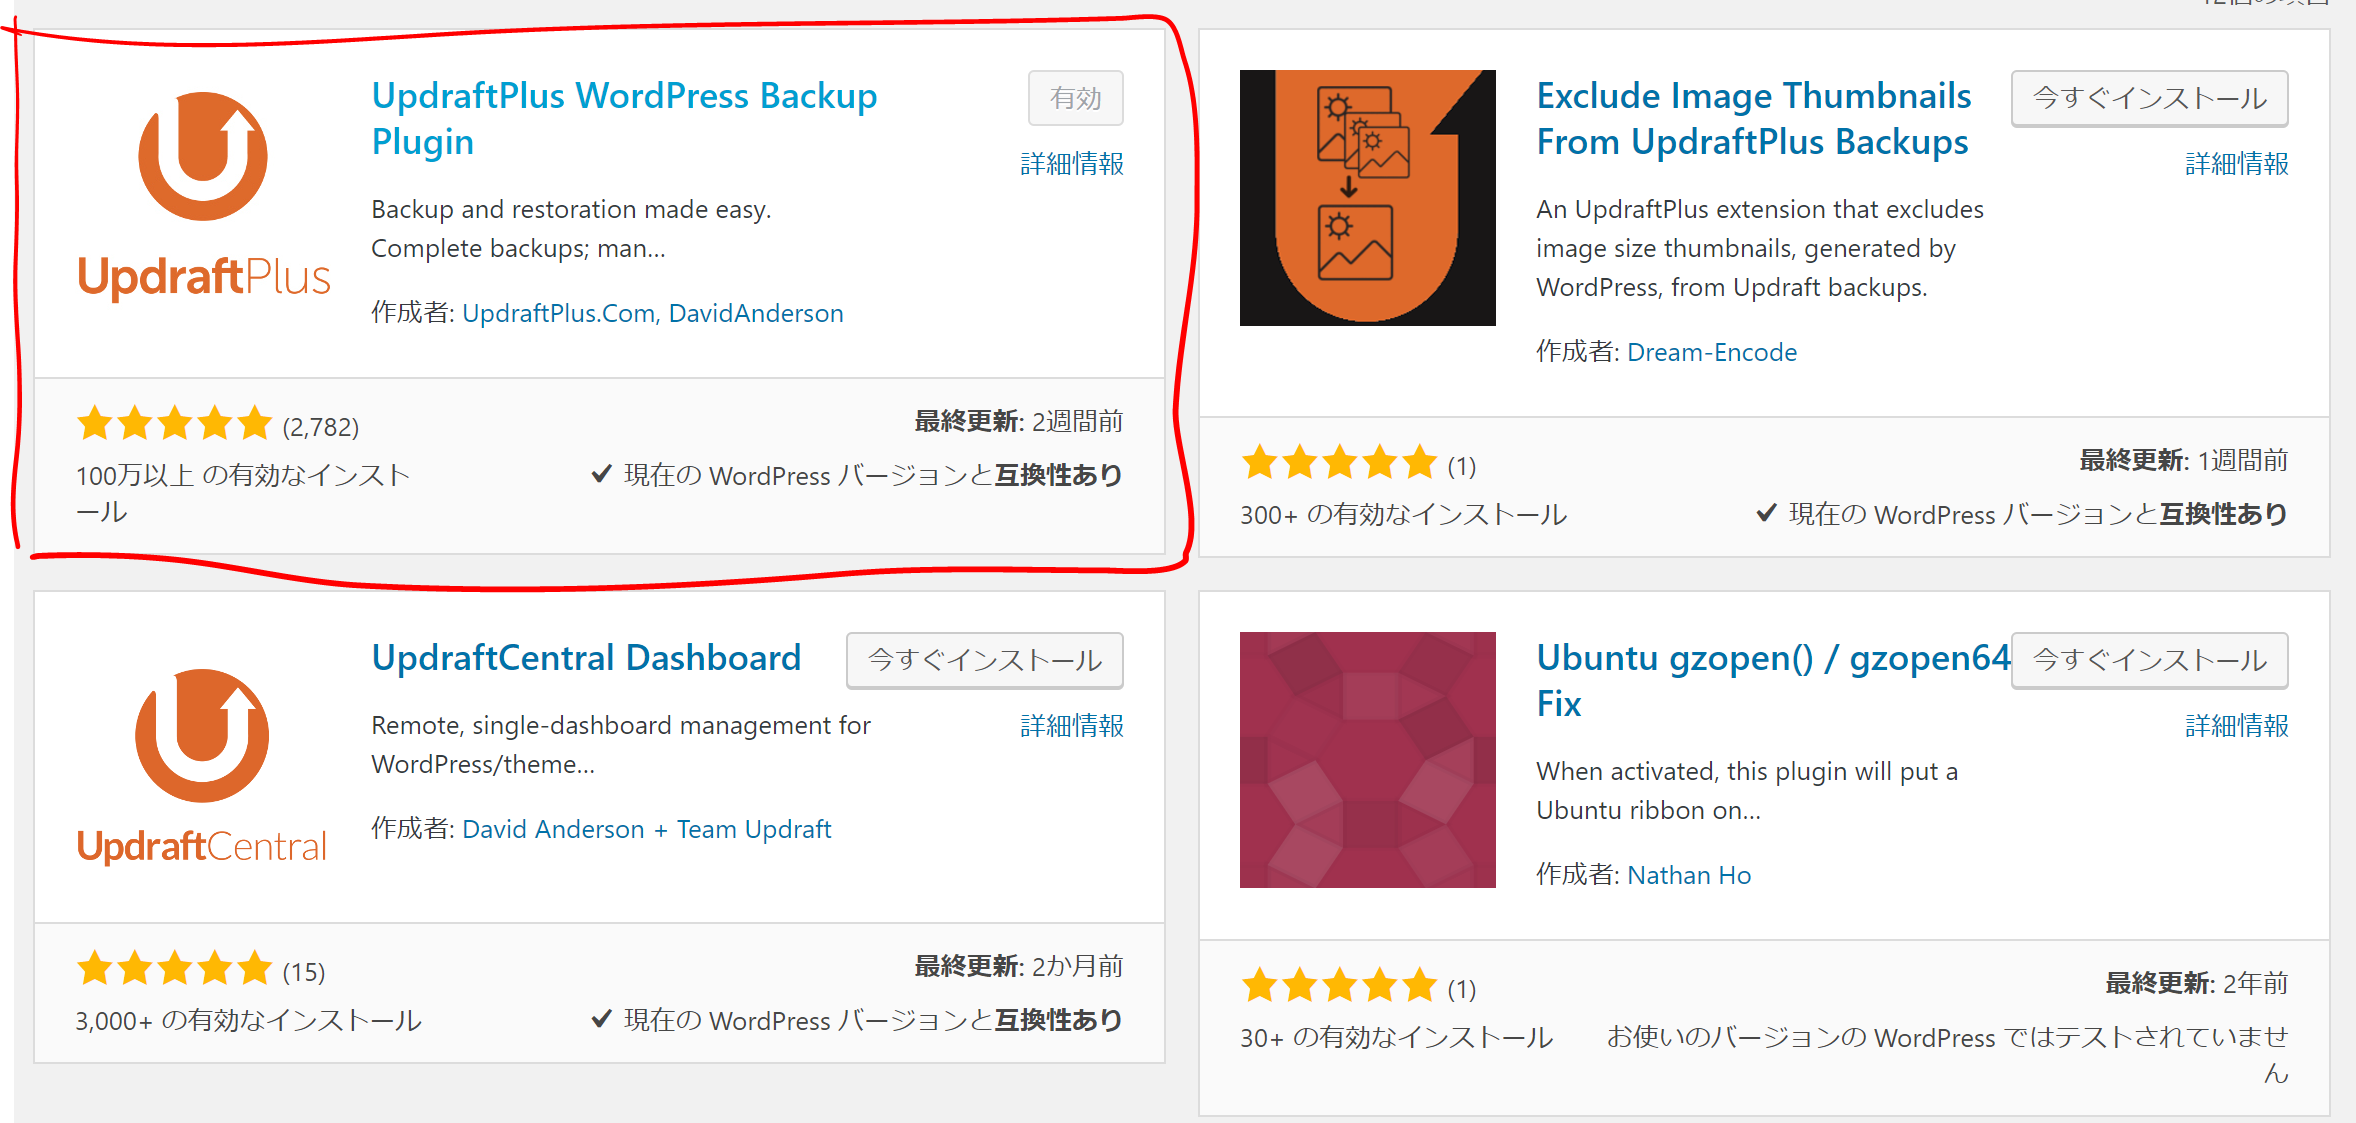Open 詳細情報 for Ubuntu gzopen Fix plugin
This screenshot has height=1123, width=2356.
coord(2237,726)
